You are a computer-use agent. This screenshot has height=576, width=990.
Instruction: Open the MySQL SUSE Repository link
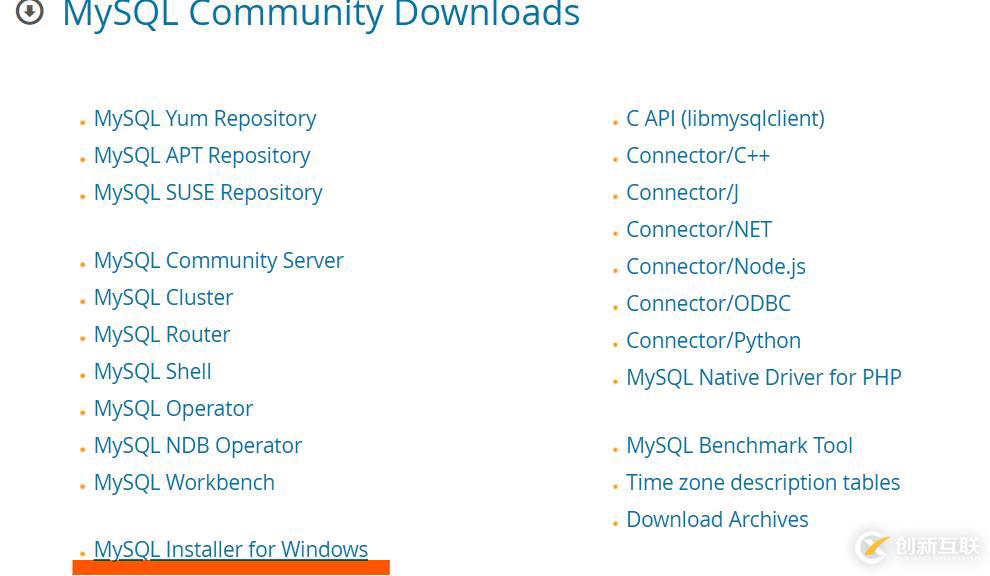(208, 193)
